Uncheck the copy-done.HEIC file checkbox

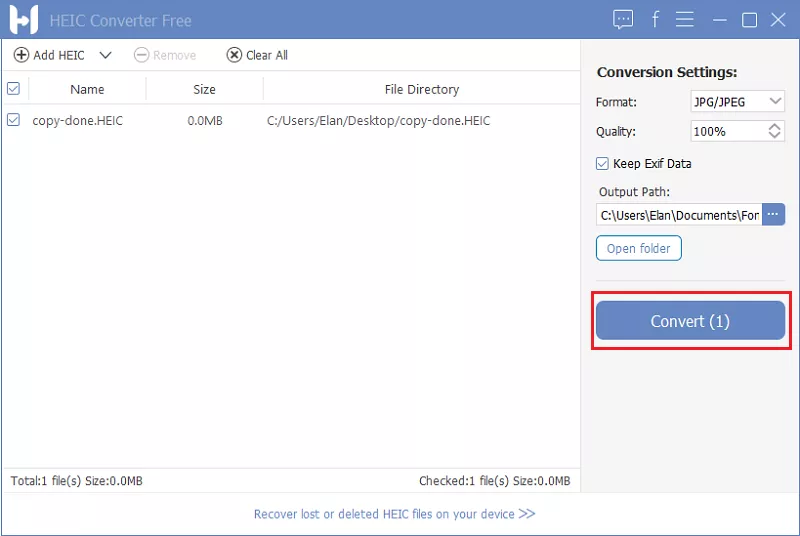[x=13, y=120]
